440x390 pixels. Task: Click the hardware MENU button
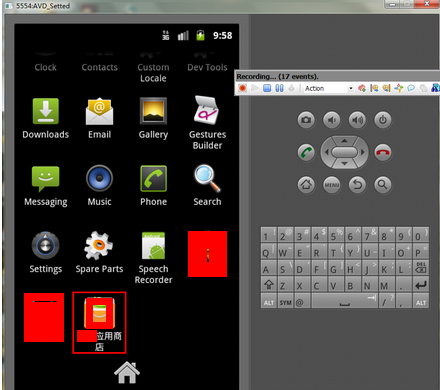click(332, 184)
